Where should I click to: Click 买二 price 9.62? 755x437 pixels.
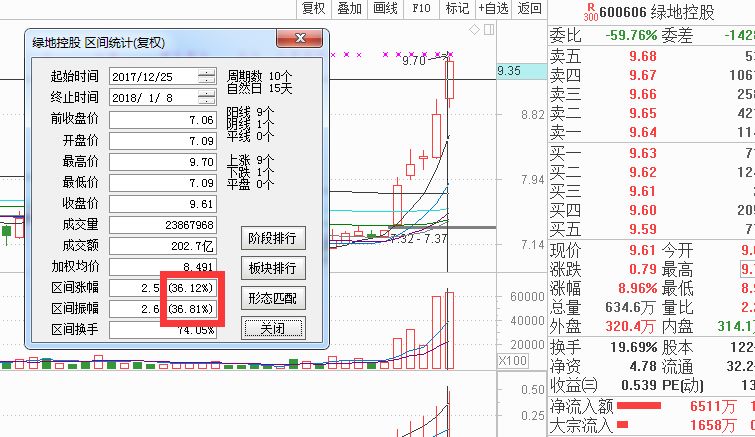pyautogui.click(x=643, y=172)
